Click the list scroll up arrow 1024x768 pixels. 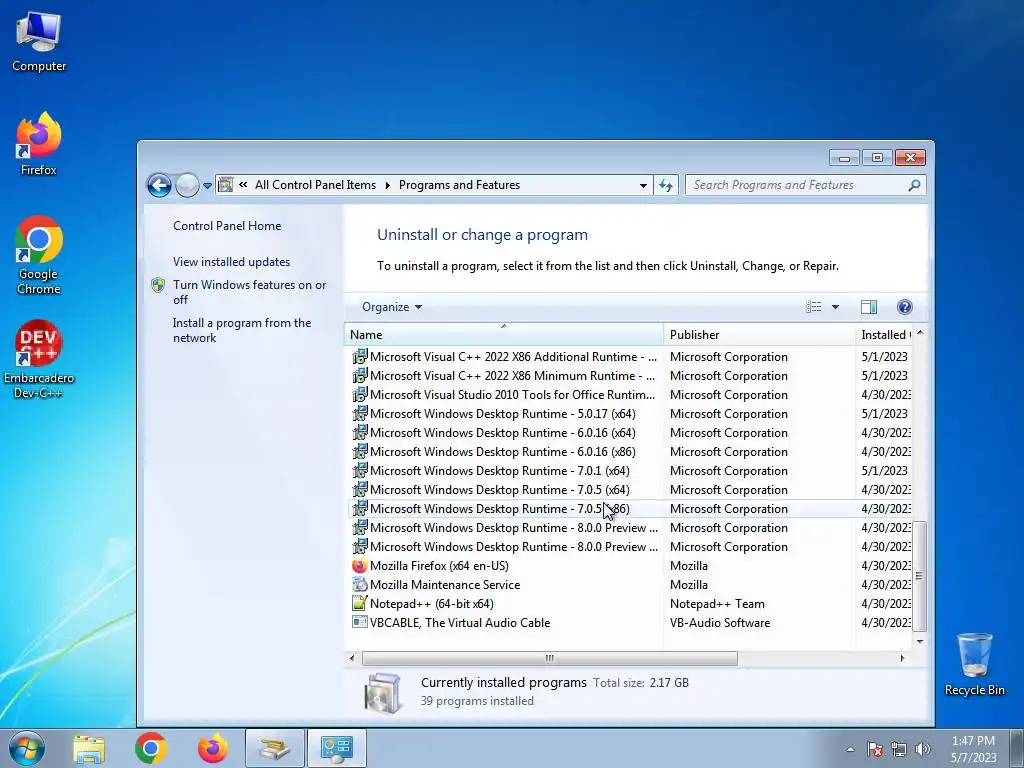(920, 333)
